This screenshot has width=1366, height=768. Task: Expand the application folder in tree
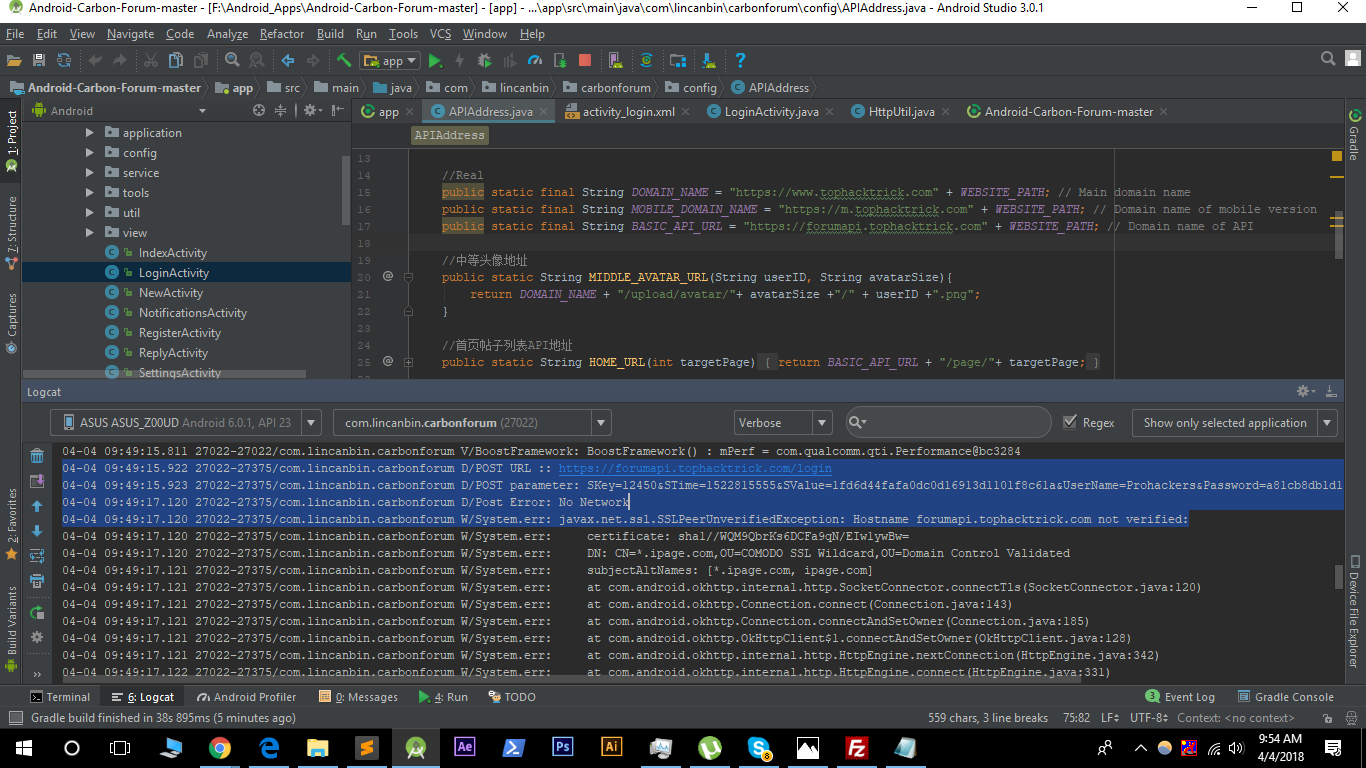pyautogui.click(x=89, y=133)
